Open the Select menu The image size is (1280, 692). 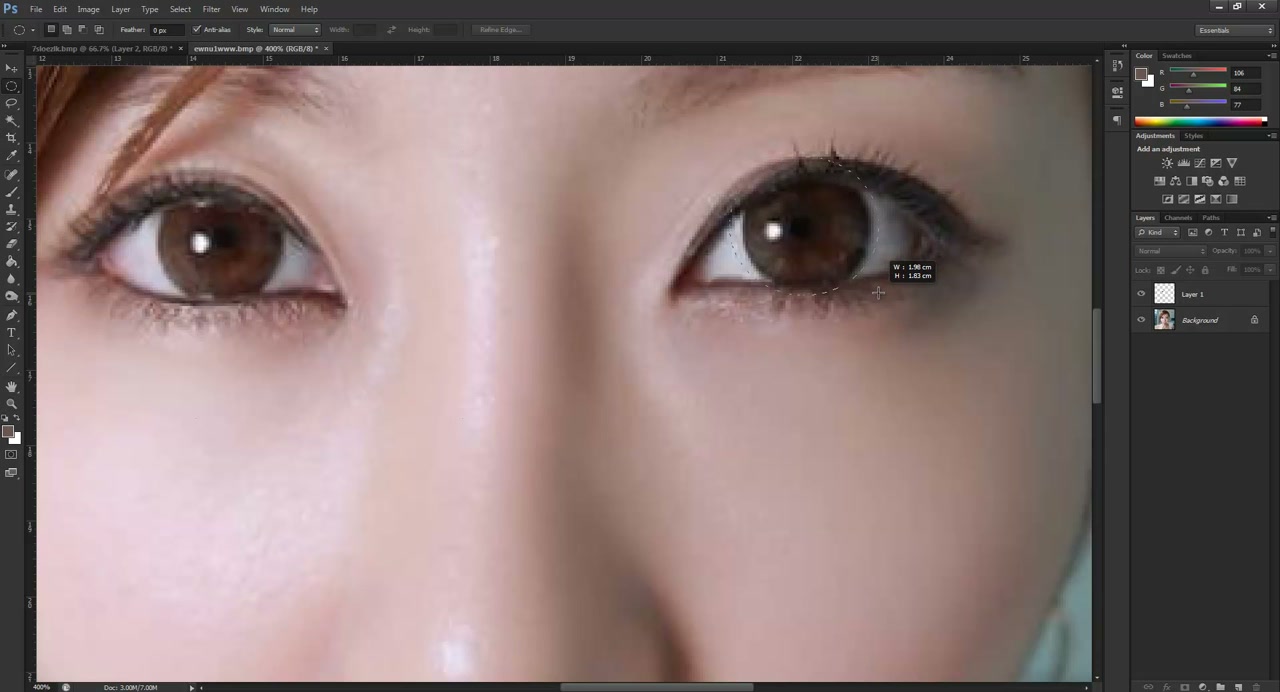[x=180, y=9]
